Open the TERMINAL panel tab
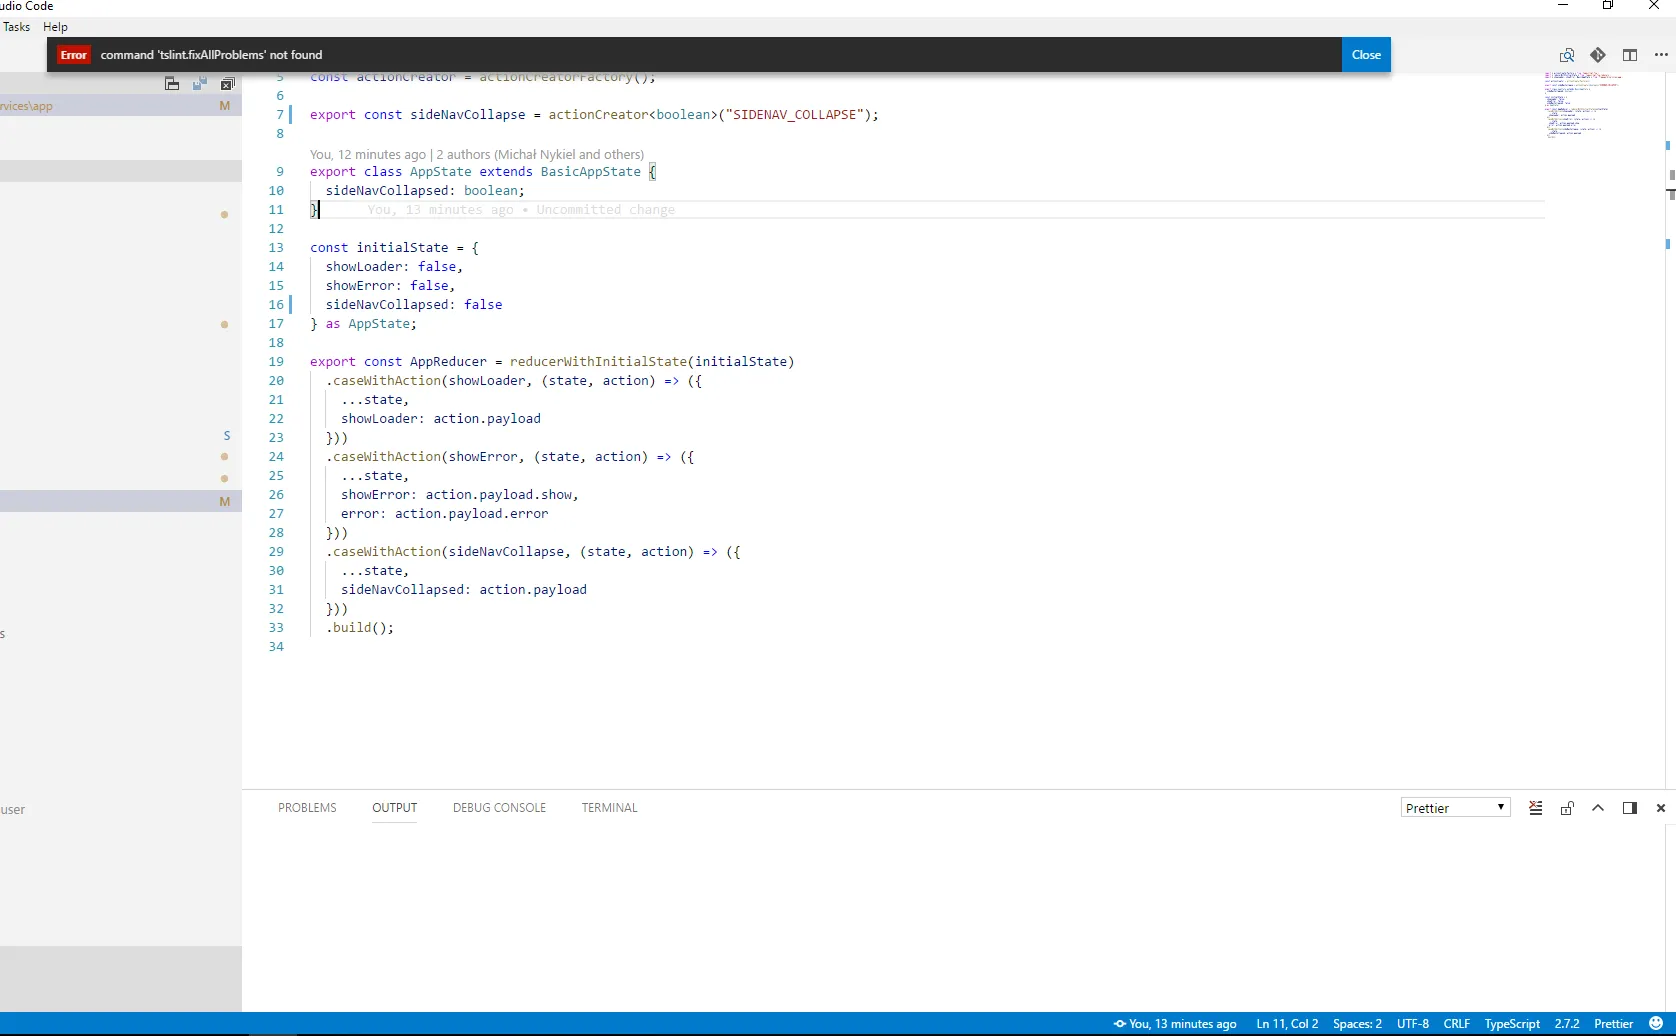 pos(609,808)
